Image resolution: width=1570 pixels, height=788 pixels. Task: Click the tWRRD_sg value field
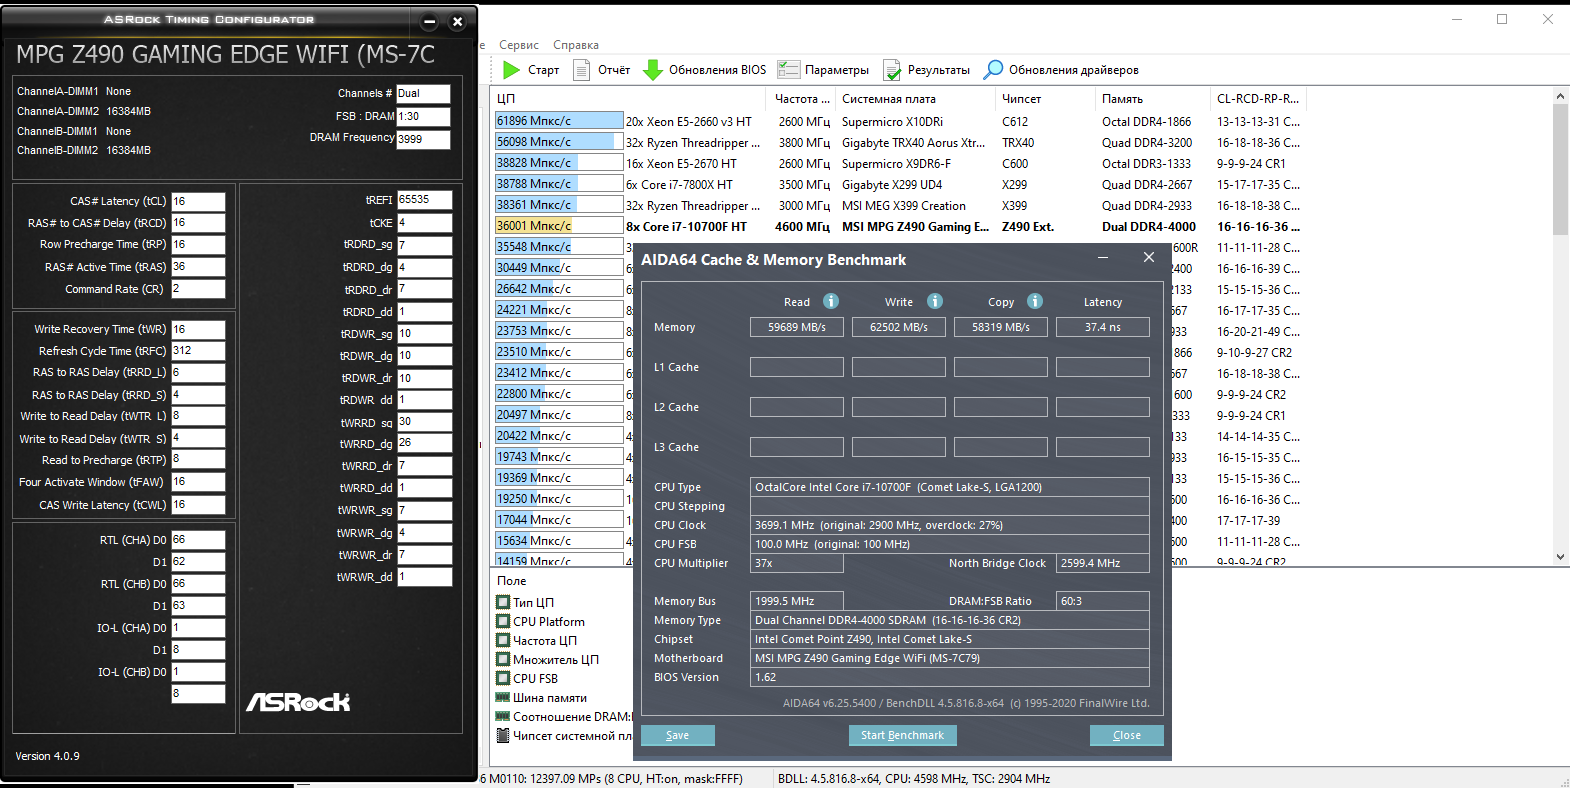tap(424, 422)
